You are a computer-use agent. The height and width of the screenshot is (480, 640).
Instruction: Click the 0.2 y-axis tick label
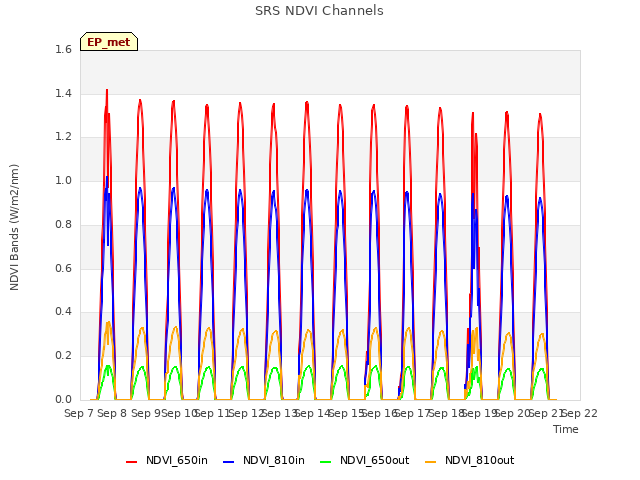click(x=63, y=356)
